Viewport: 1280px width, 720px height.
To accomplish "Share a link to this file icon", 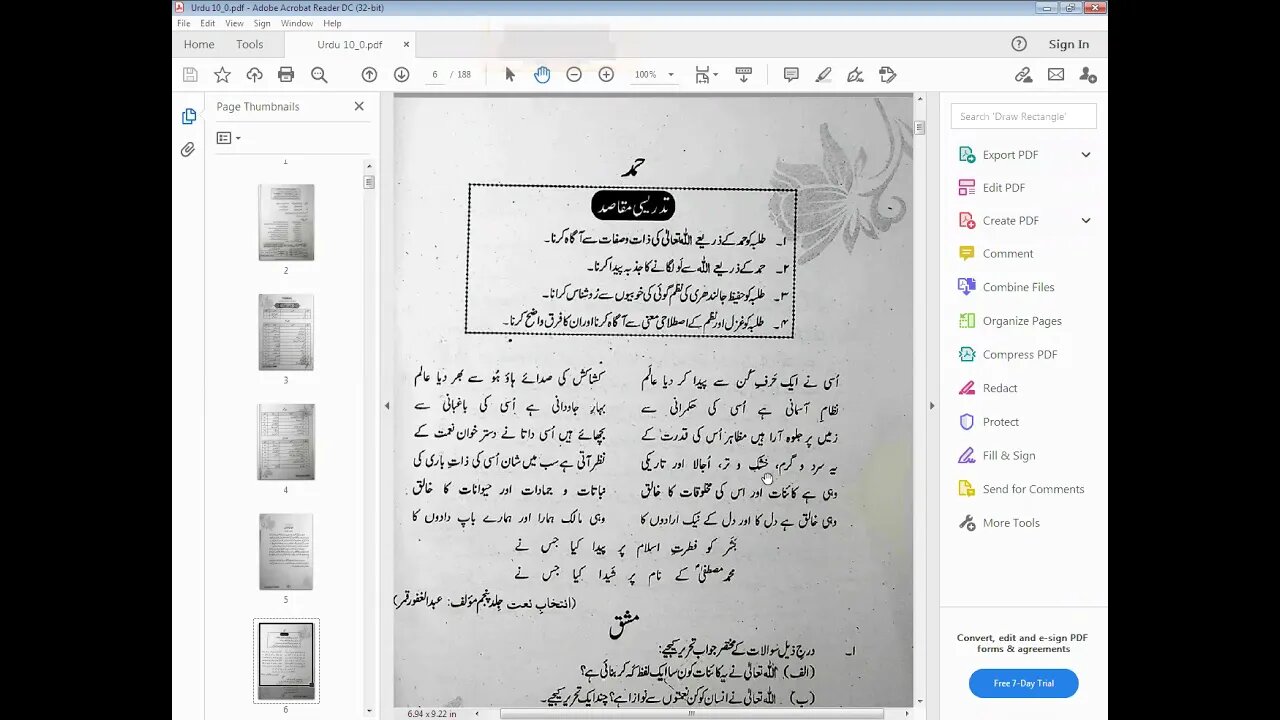I will tap(1023, 75).
